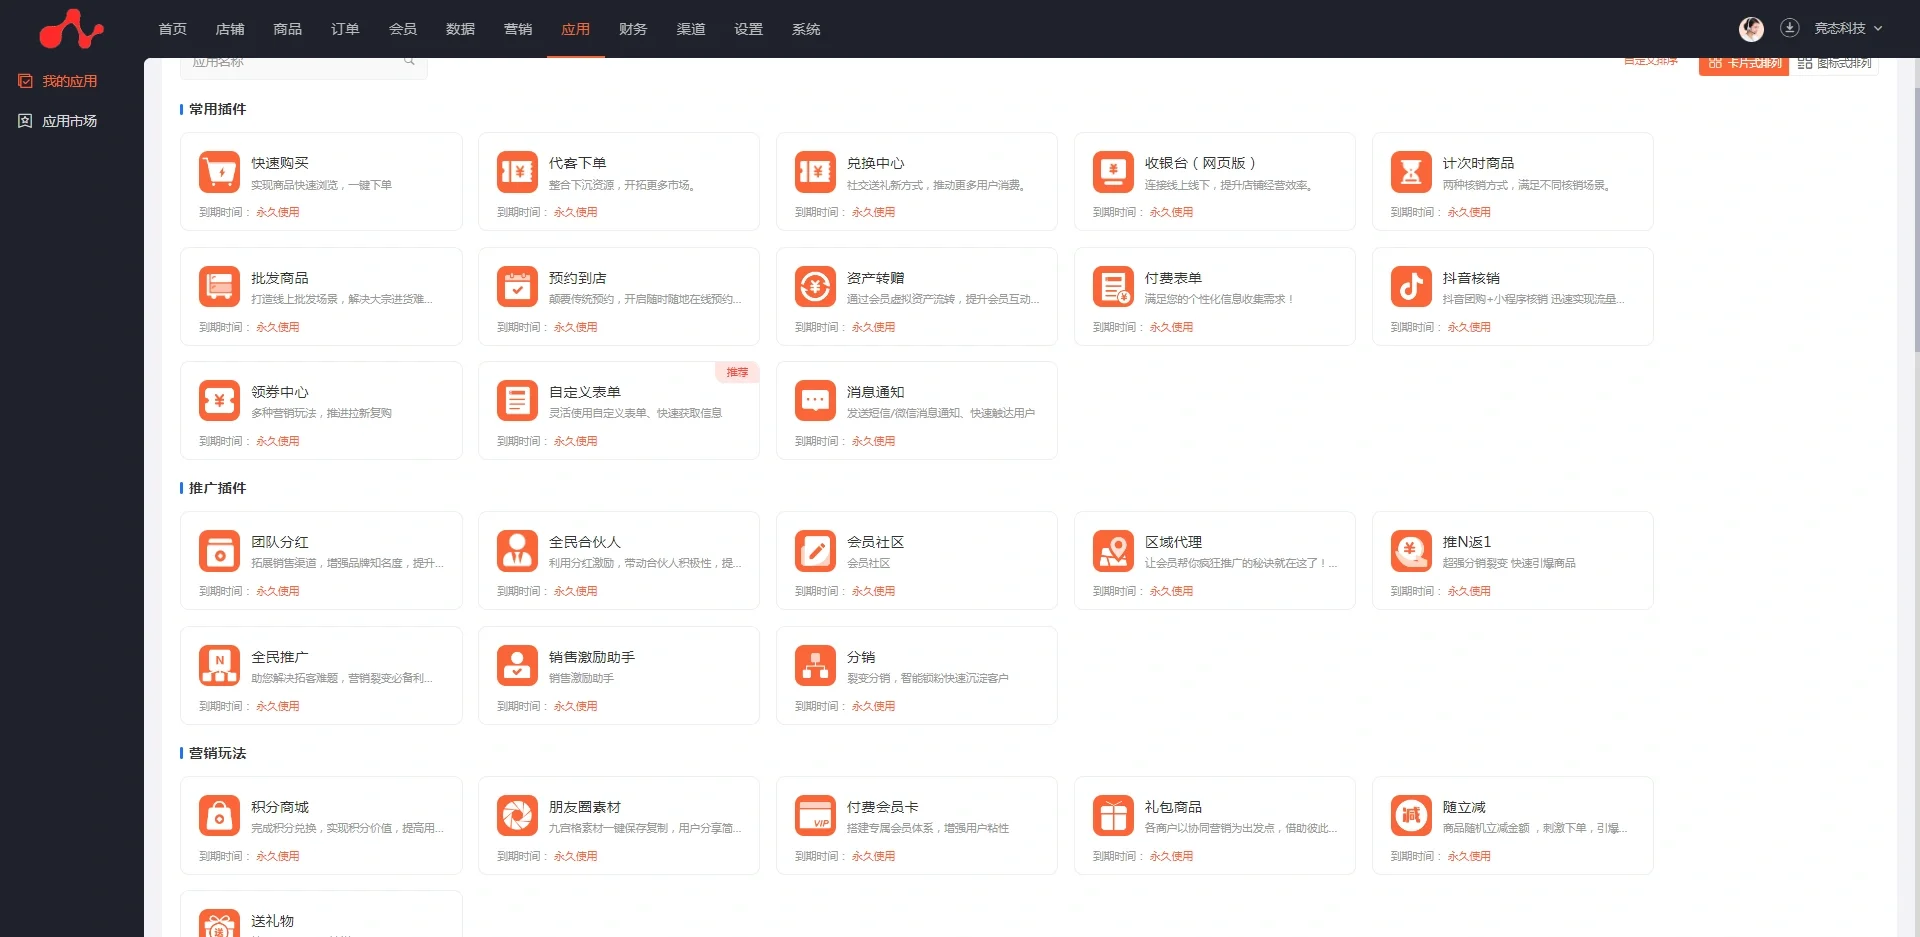Image resolution: width=1920 pixels, height=937 pixels.
Task: Click the 区域代理 map icon
Action: click(x=1113, y=551)
